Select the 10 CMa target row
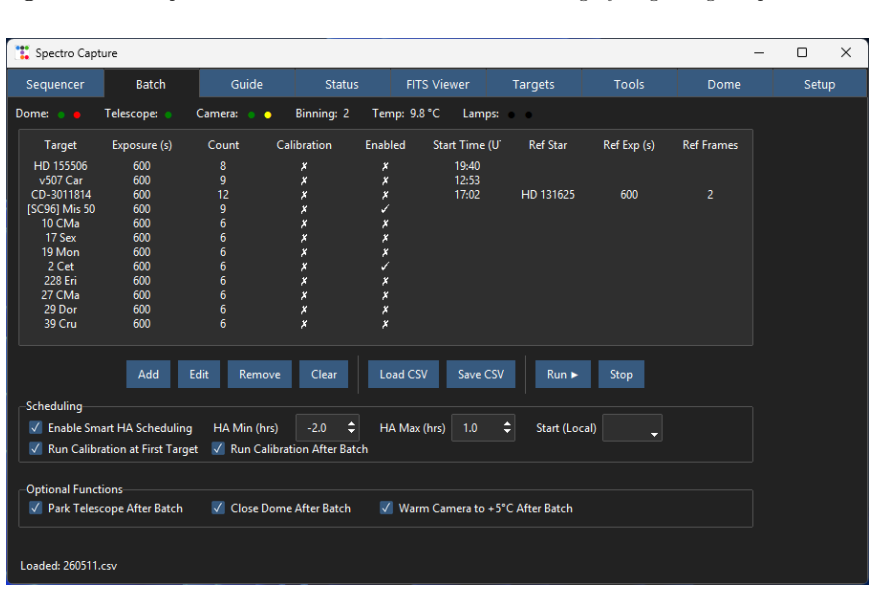The width and height of the screenshot is (875, 591). coord(386,223)
